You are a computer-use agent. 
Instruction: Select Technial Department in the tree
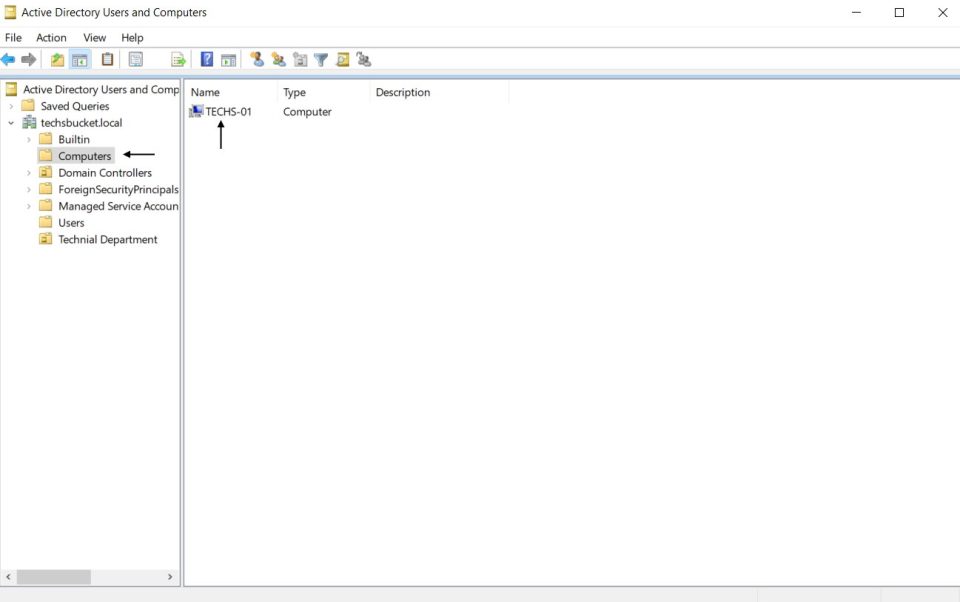pos(108,239)
